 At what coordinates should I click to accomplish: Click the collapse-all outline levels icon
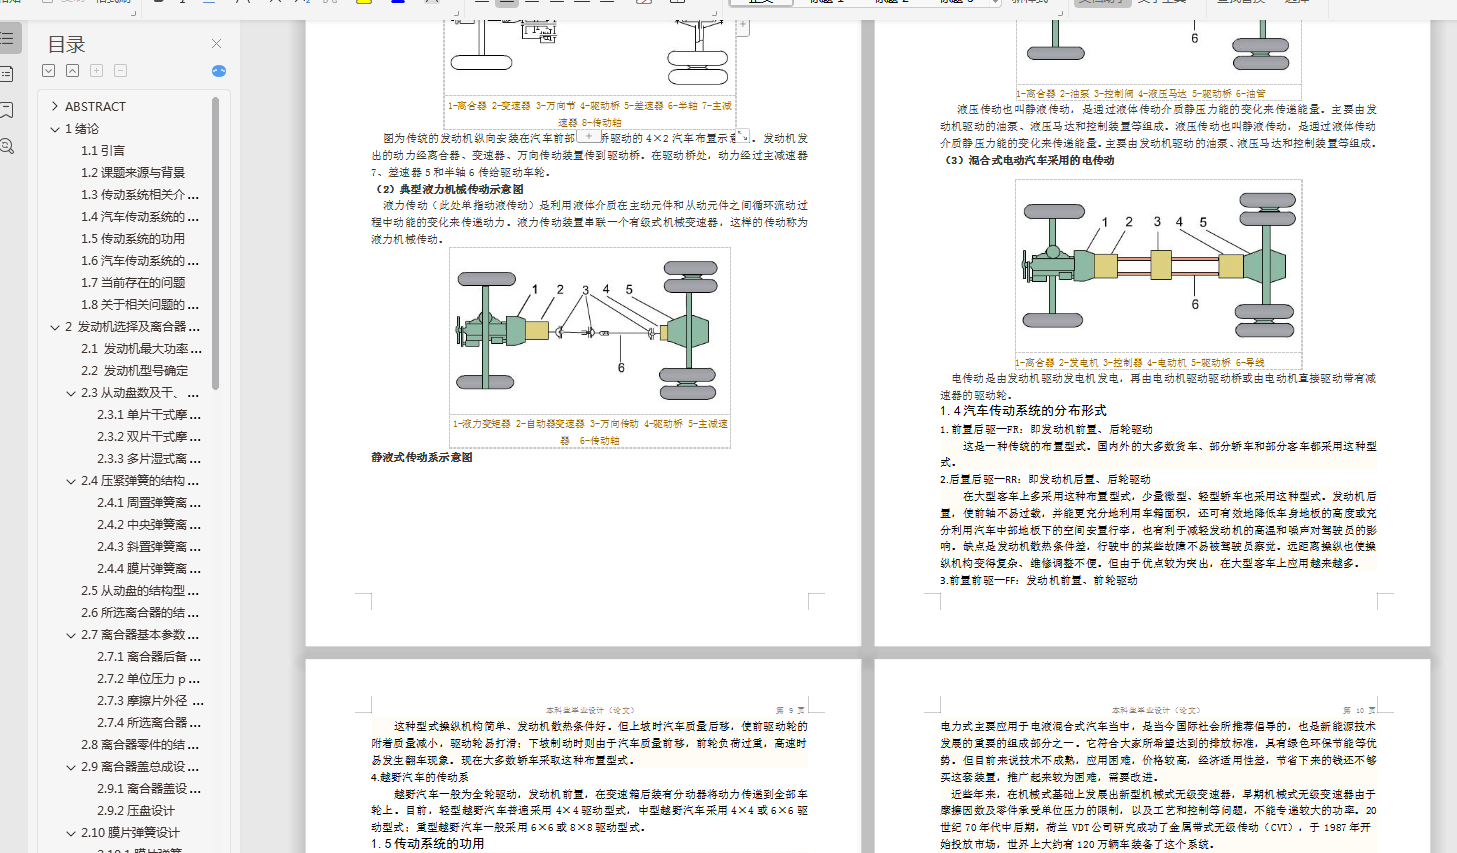point(73,71)
